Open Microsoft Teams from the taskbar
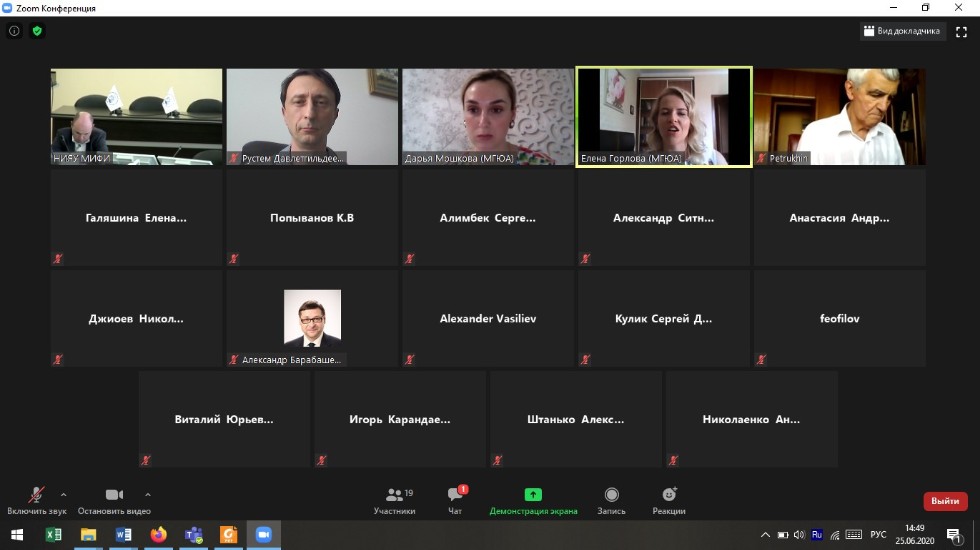980x550 pixels. coord(193,535)
